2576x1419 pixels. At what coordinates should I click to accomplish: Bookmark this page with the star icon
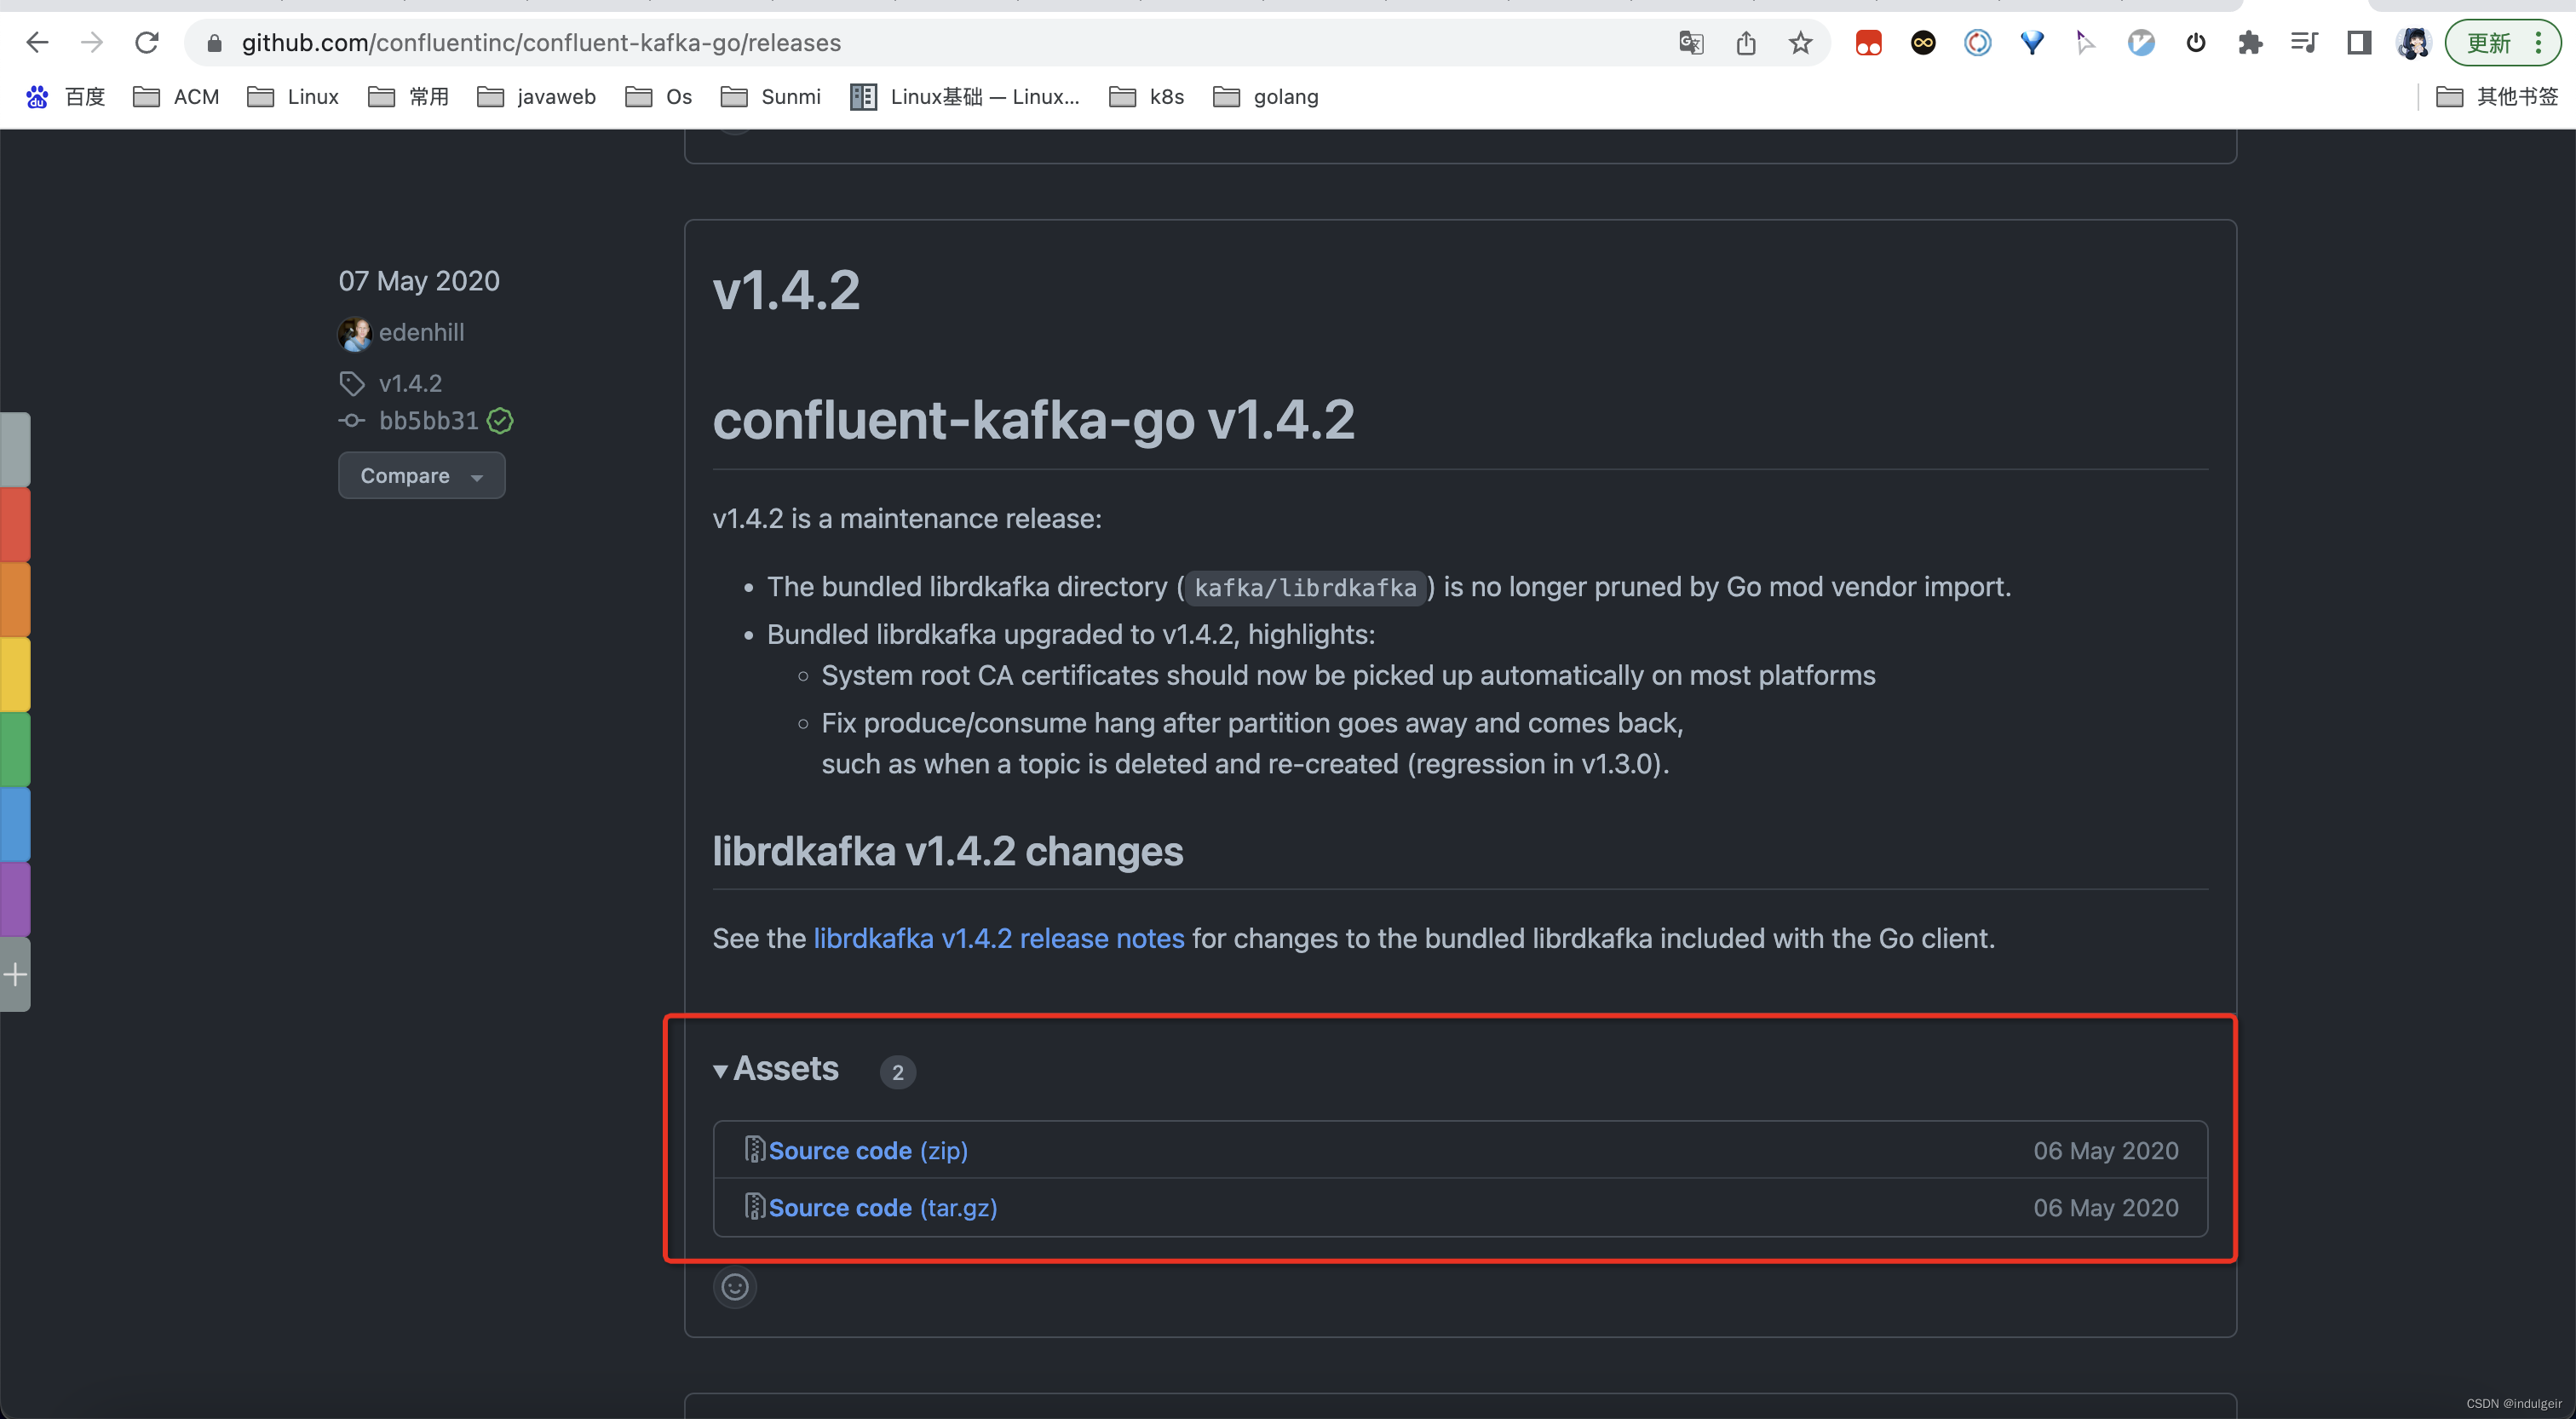pyautogui.click(x=1800, y=43)
